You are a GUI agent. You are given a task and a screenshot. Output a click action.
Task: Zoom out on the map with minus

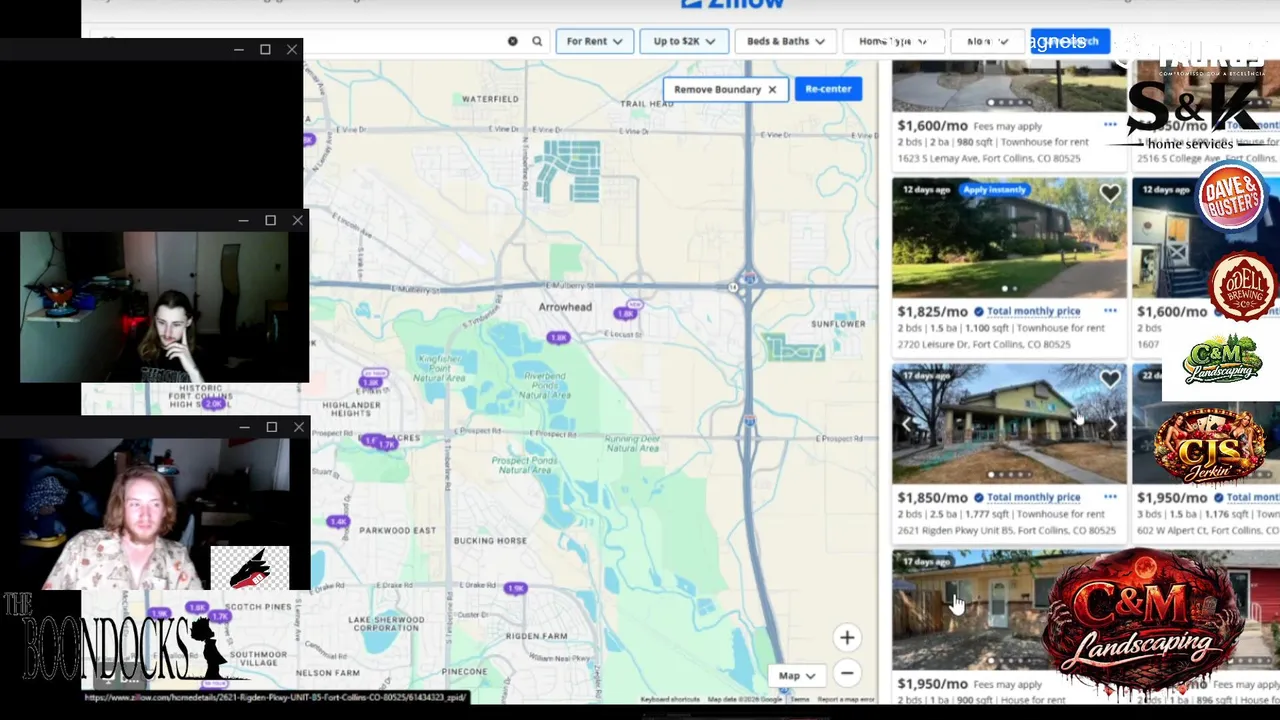click(847, 673)
